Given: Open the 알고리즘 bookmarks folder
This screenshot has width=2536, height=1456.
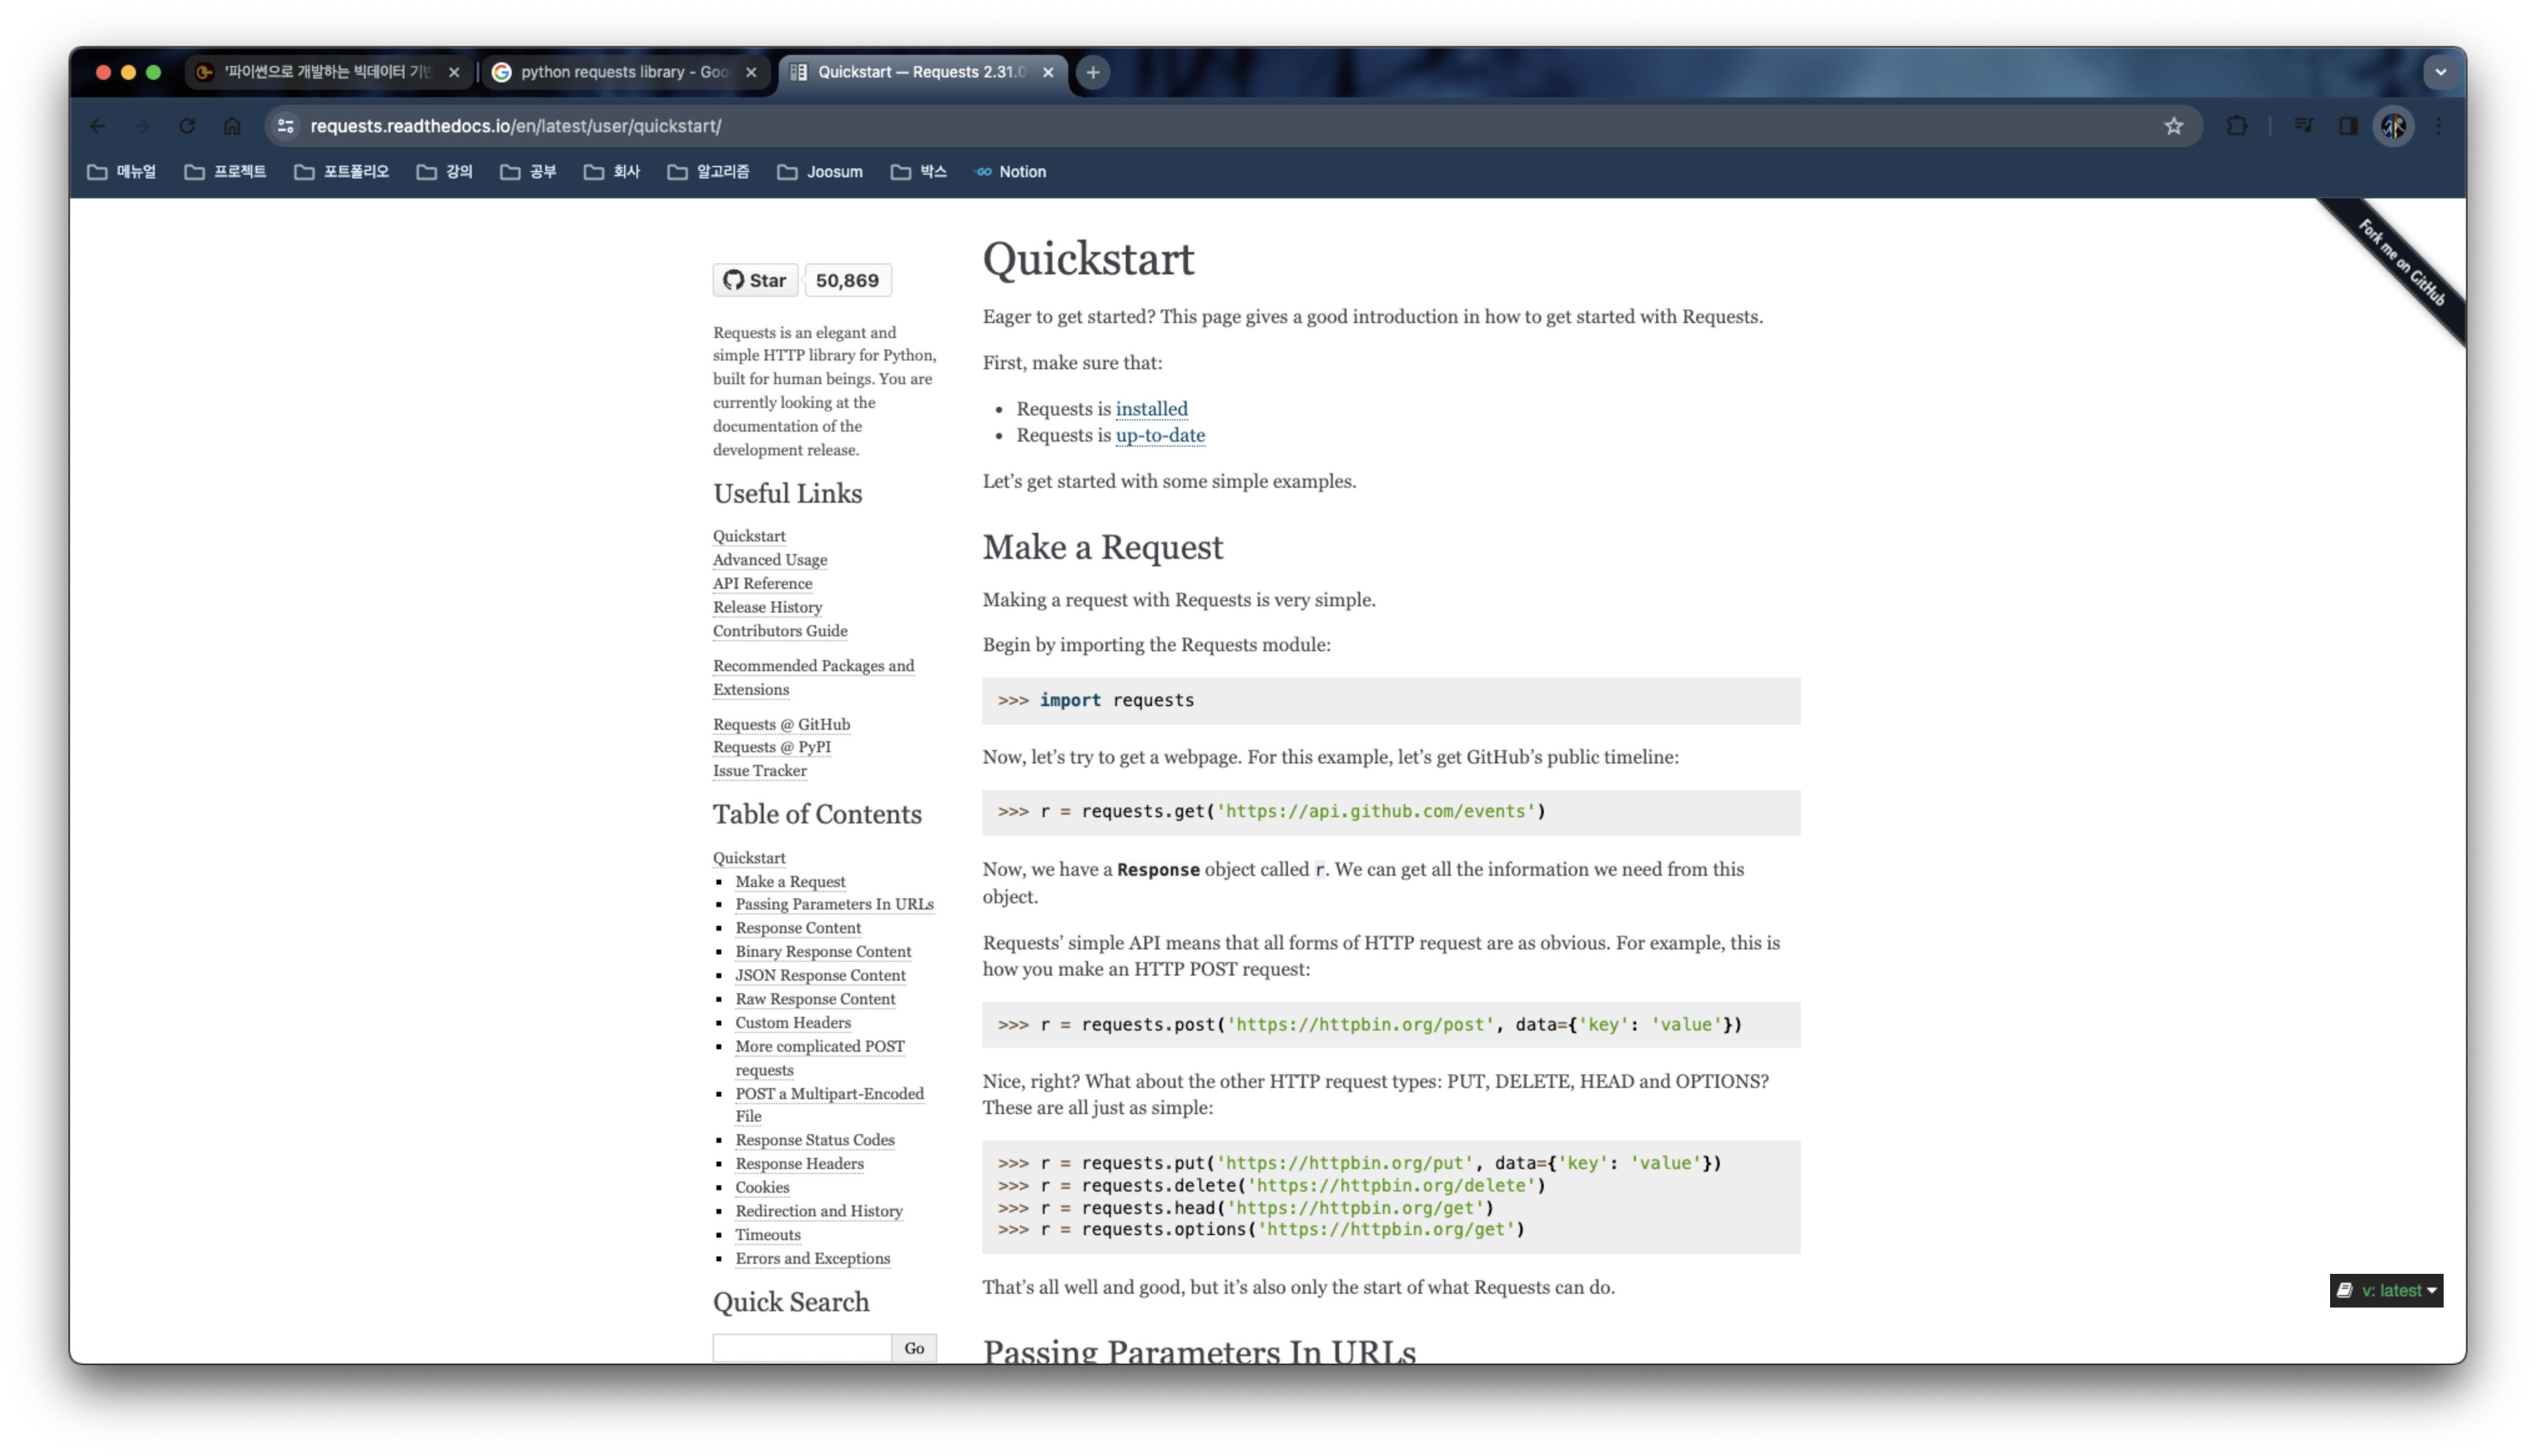Looking at the screenshot, I should pos(708,172).
